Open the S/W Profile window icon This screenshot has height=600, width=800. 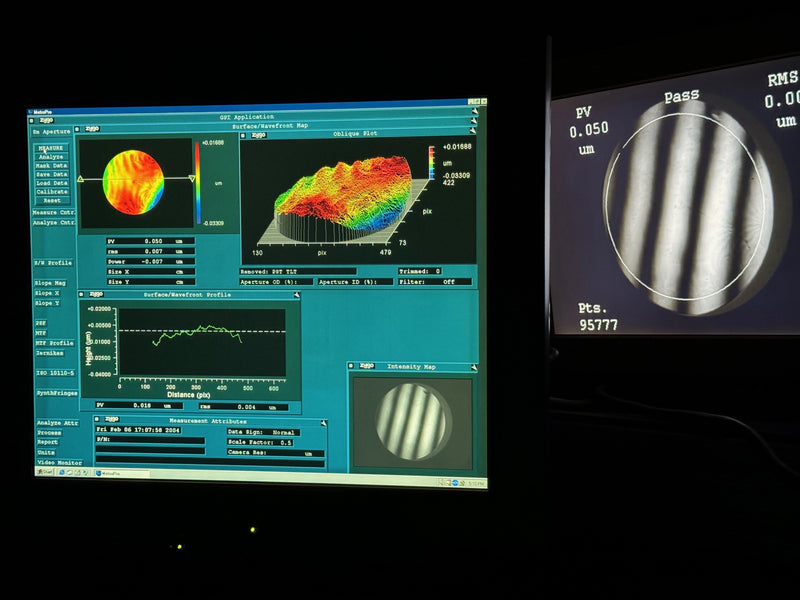tap(53, 262)
